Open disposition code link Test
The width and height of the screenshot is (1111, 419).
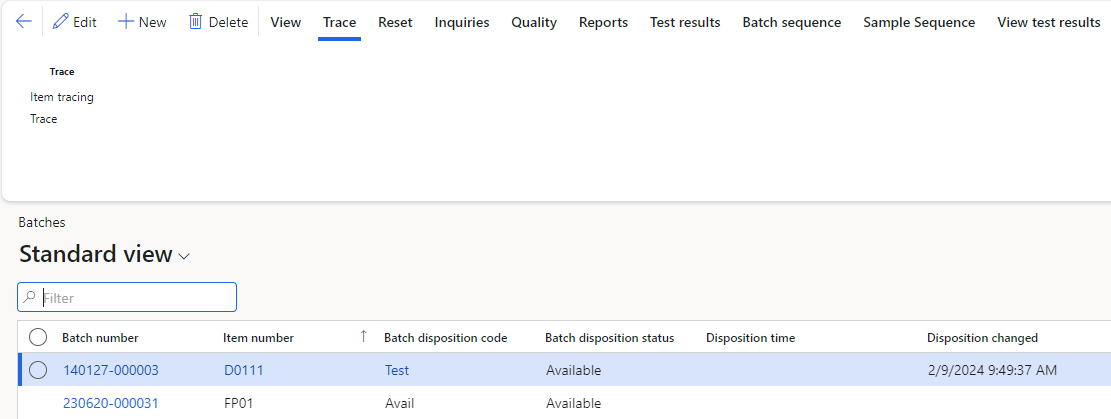coord(397,370)
